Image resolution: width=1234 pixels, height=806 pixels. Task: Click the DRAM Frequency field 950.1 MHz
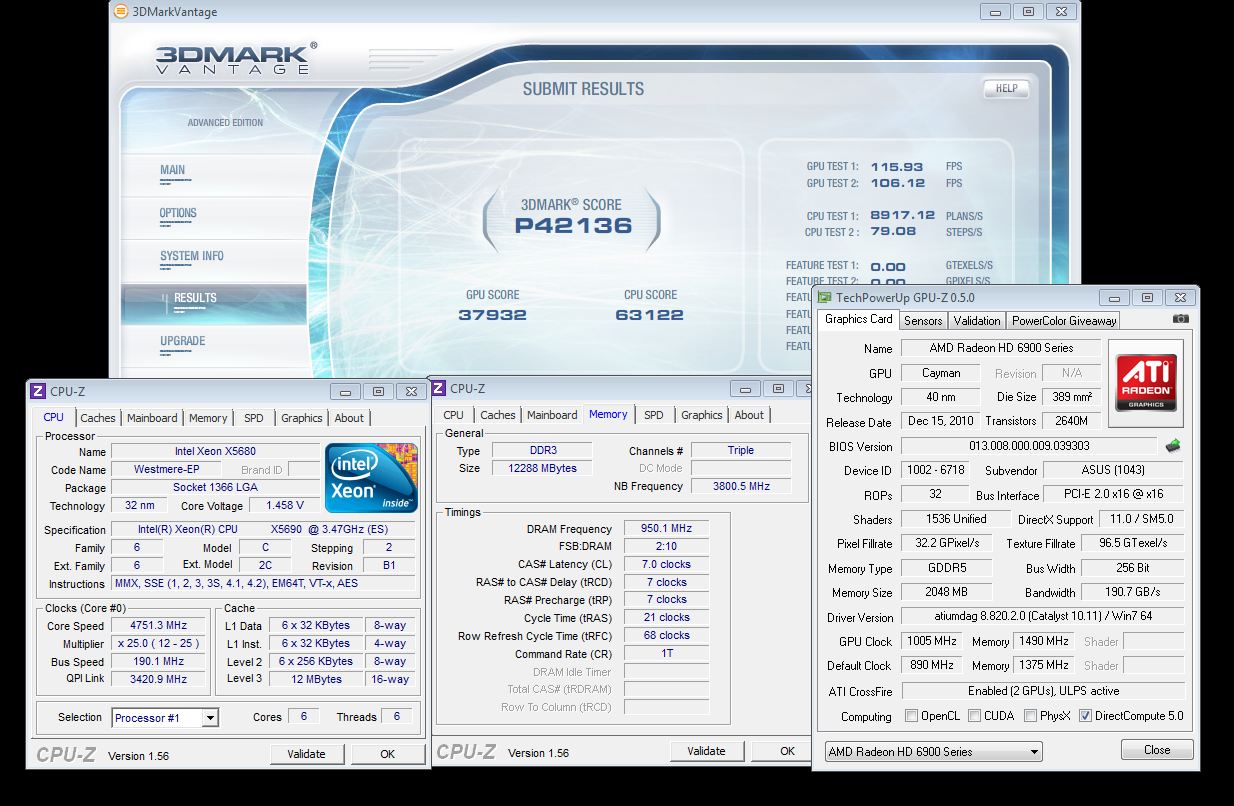click(666, 529)
